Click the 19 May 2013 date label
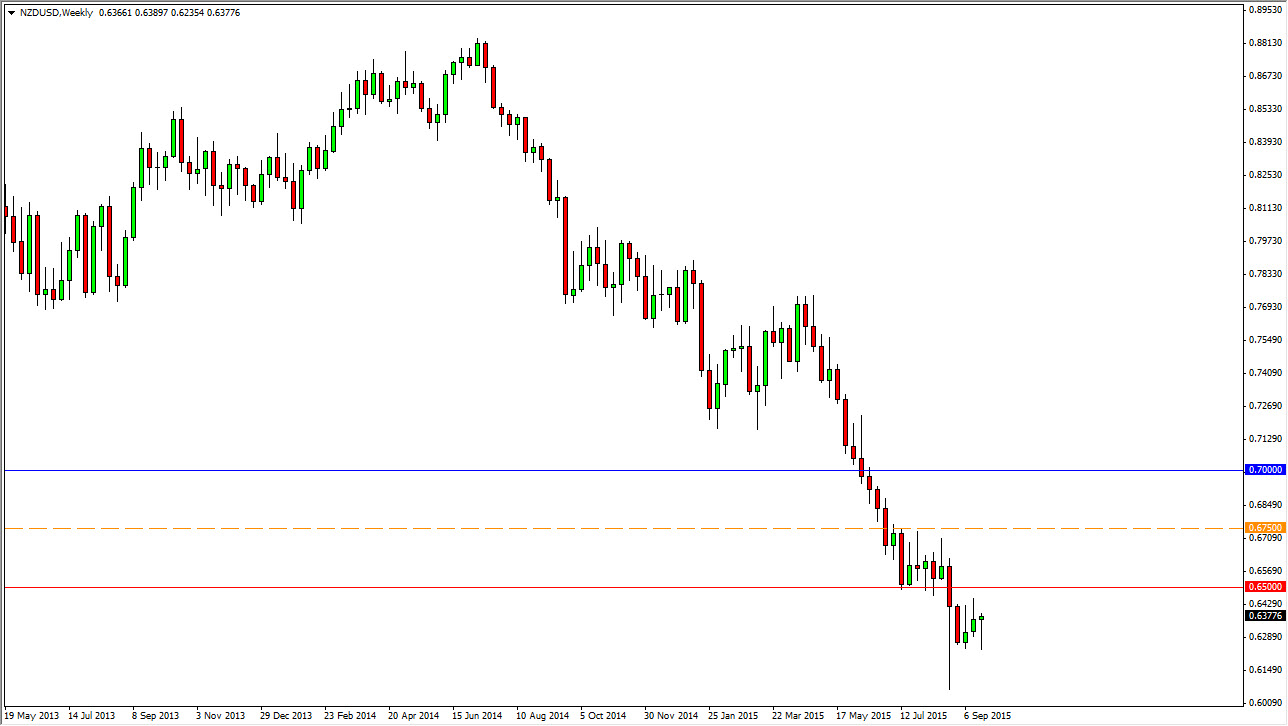This screenshot has height=726, width=1288. click(x=32, y=716)
